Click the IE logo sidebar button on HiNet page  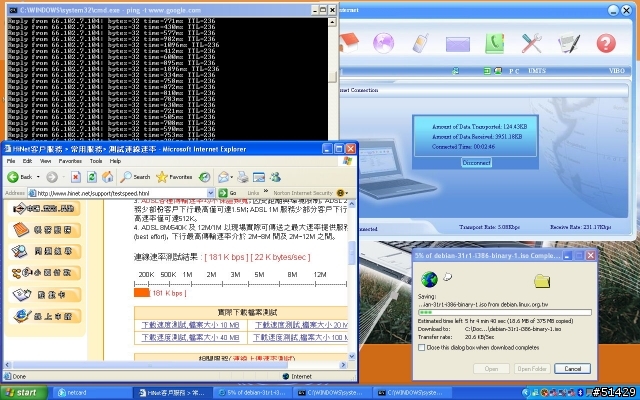44,316
